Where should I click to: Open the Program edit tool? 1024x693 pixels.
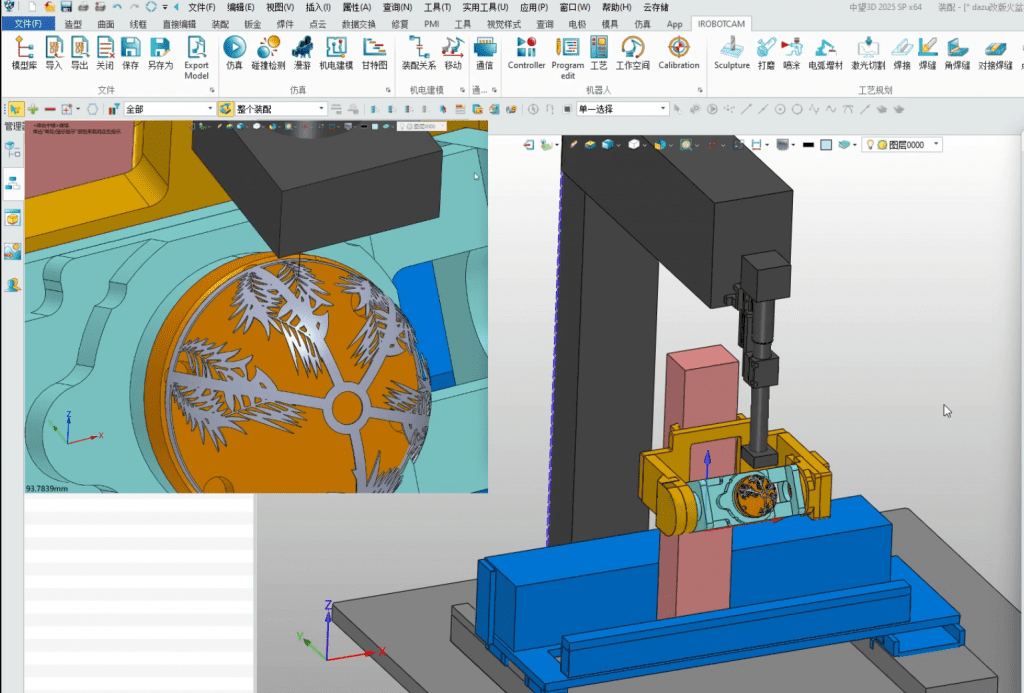[x=568, y=50]
